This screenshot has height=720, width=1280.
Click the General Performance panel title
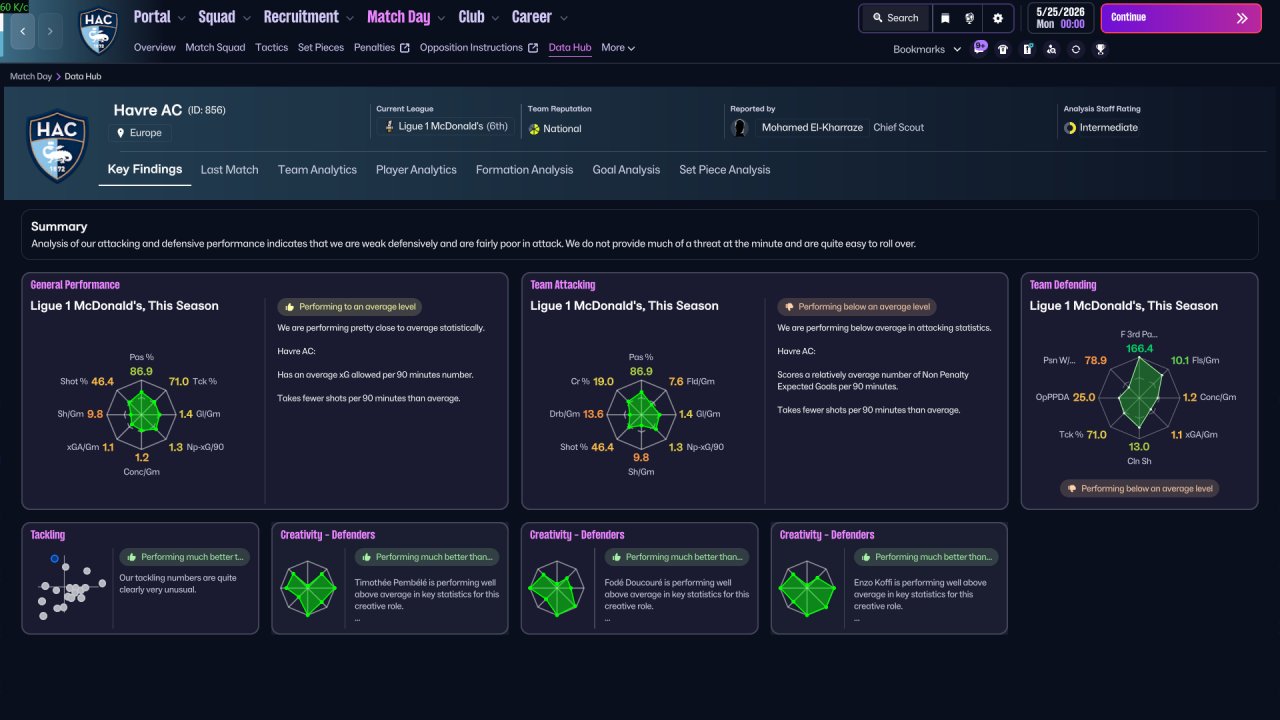click(x=75, y=285)
